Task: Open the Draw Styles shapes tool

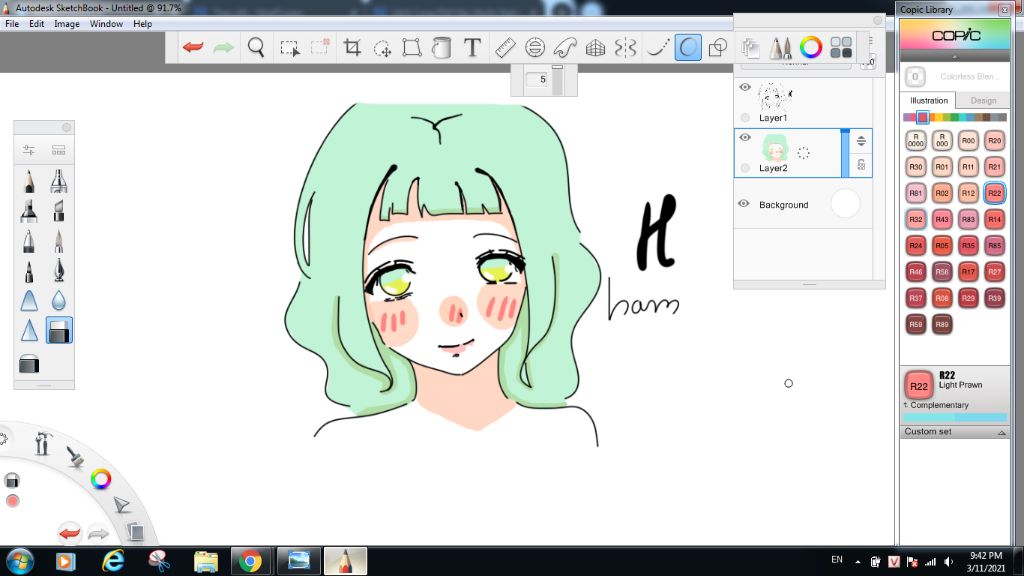Action: coord(718,48)
